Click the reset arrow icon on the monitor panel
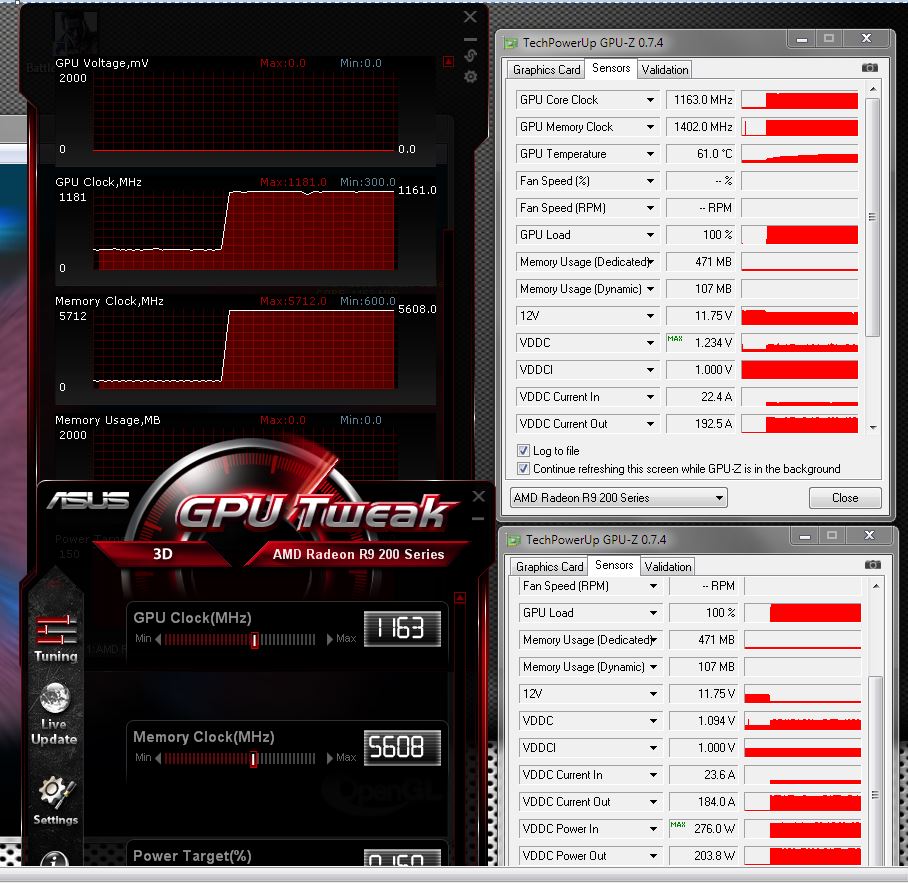 [x=470, y=56]
